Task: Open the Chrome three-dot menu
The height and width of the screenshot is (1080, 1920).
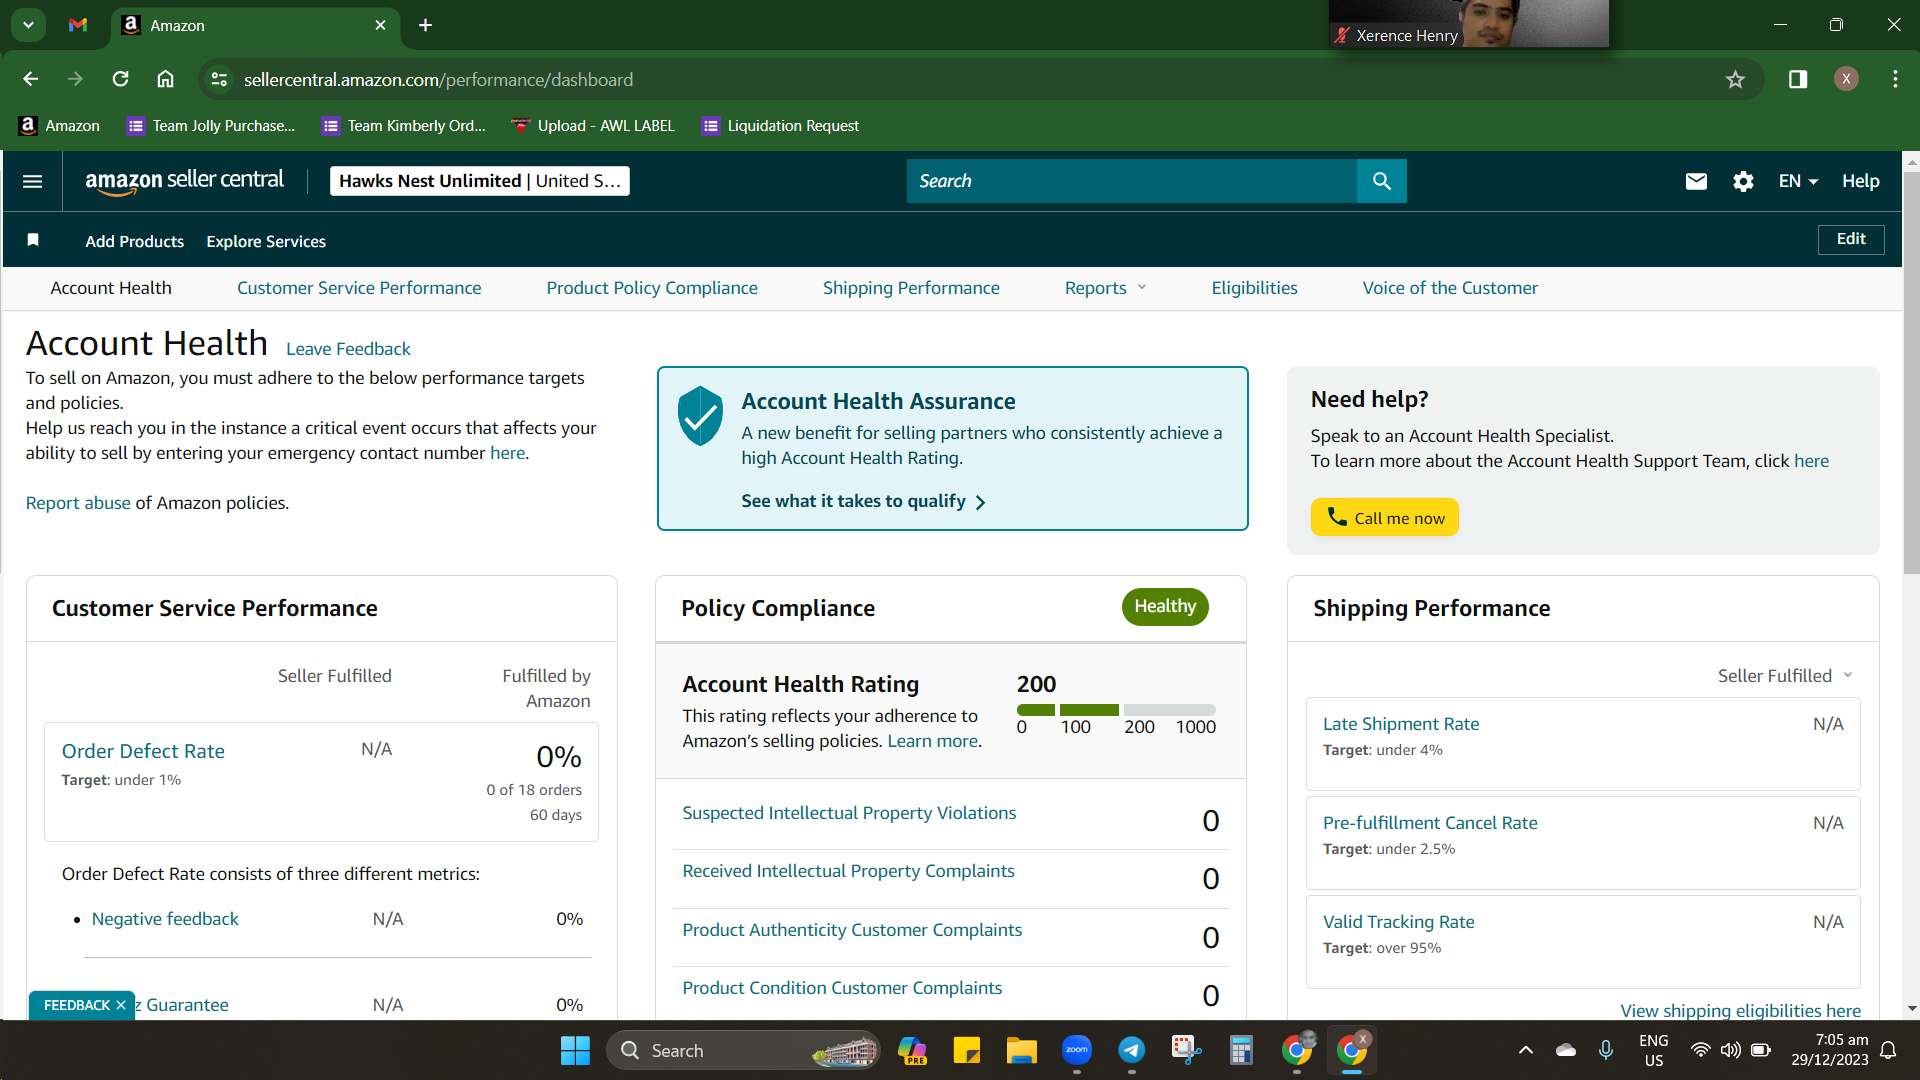Action: coord(1895,79)
